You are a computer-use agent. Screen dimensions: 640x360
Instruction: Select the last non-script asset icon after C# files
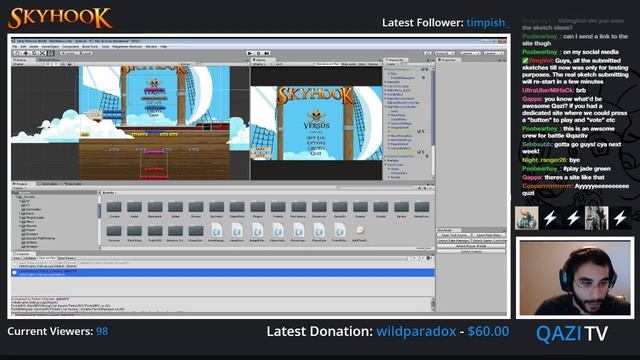360,232
